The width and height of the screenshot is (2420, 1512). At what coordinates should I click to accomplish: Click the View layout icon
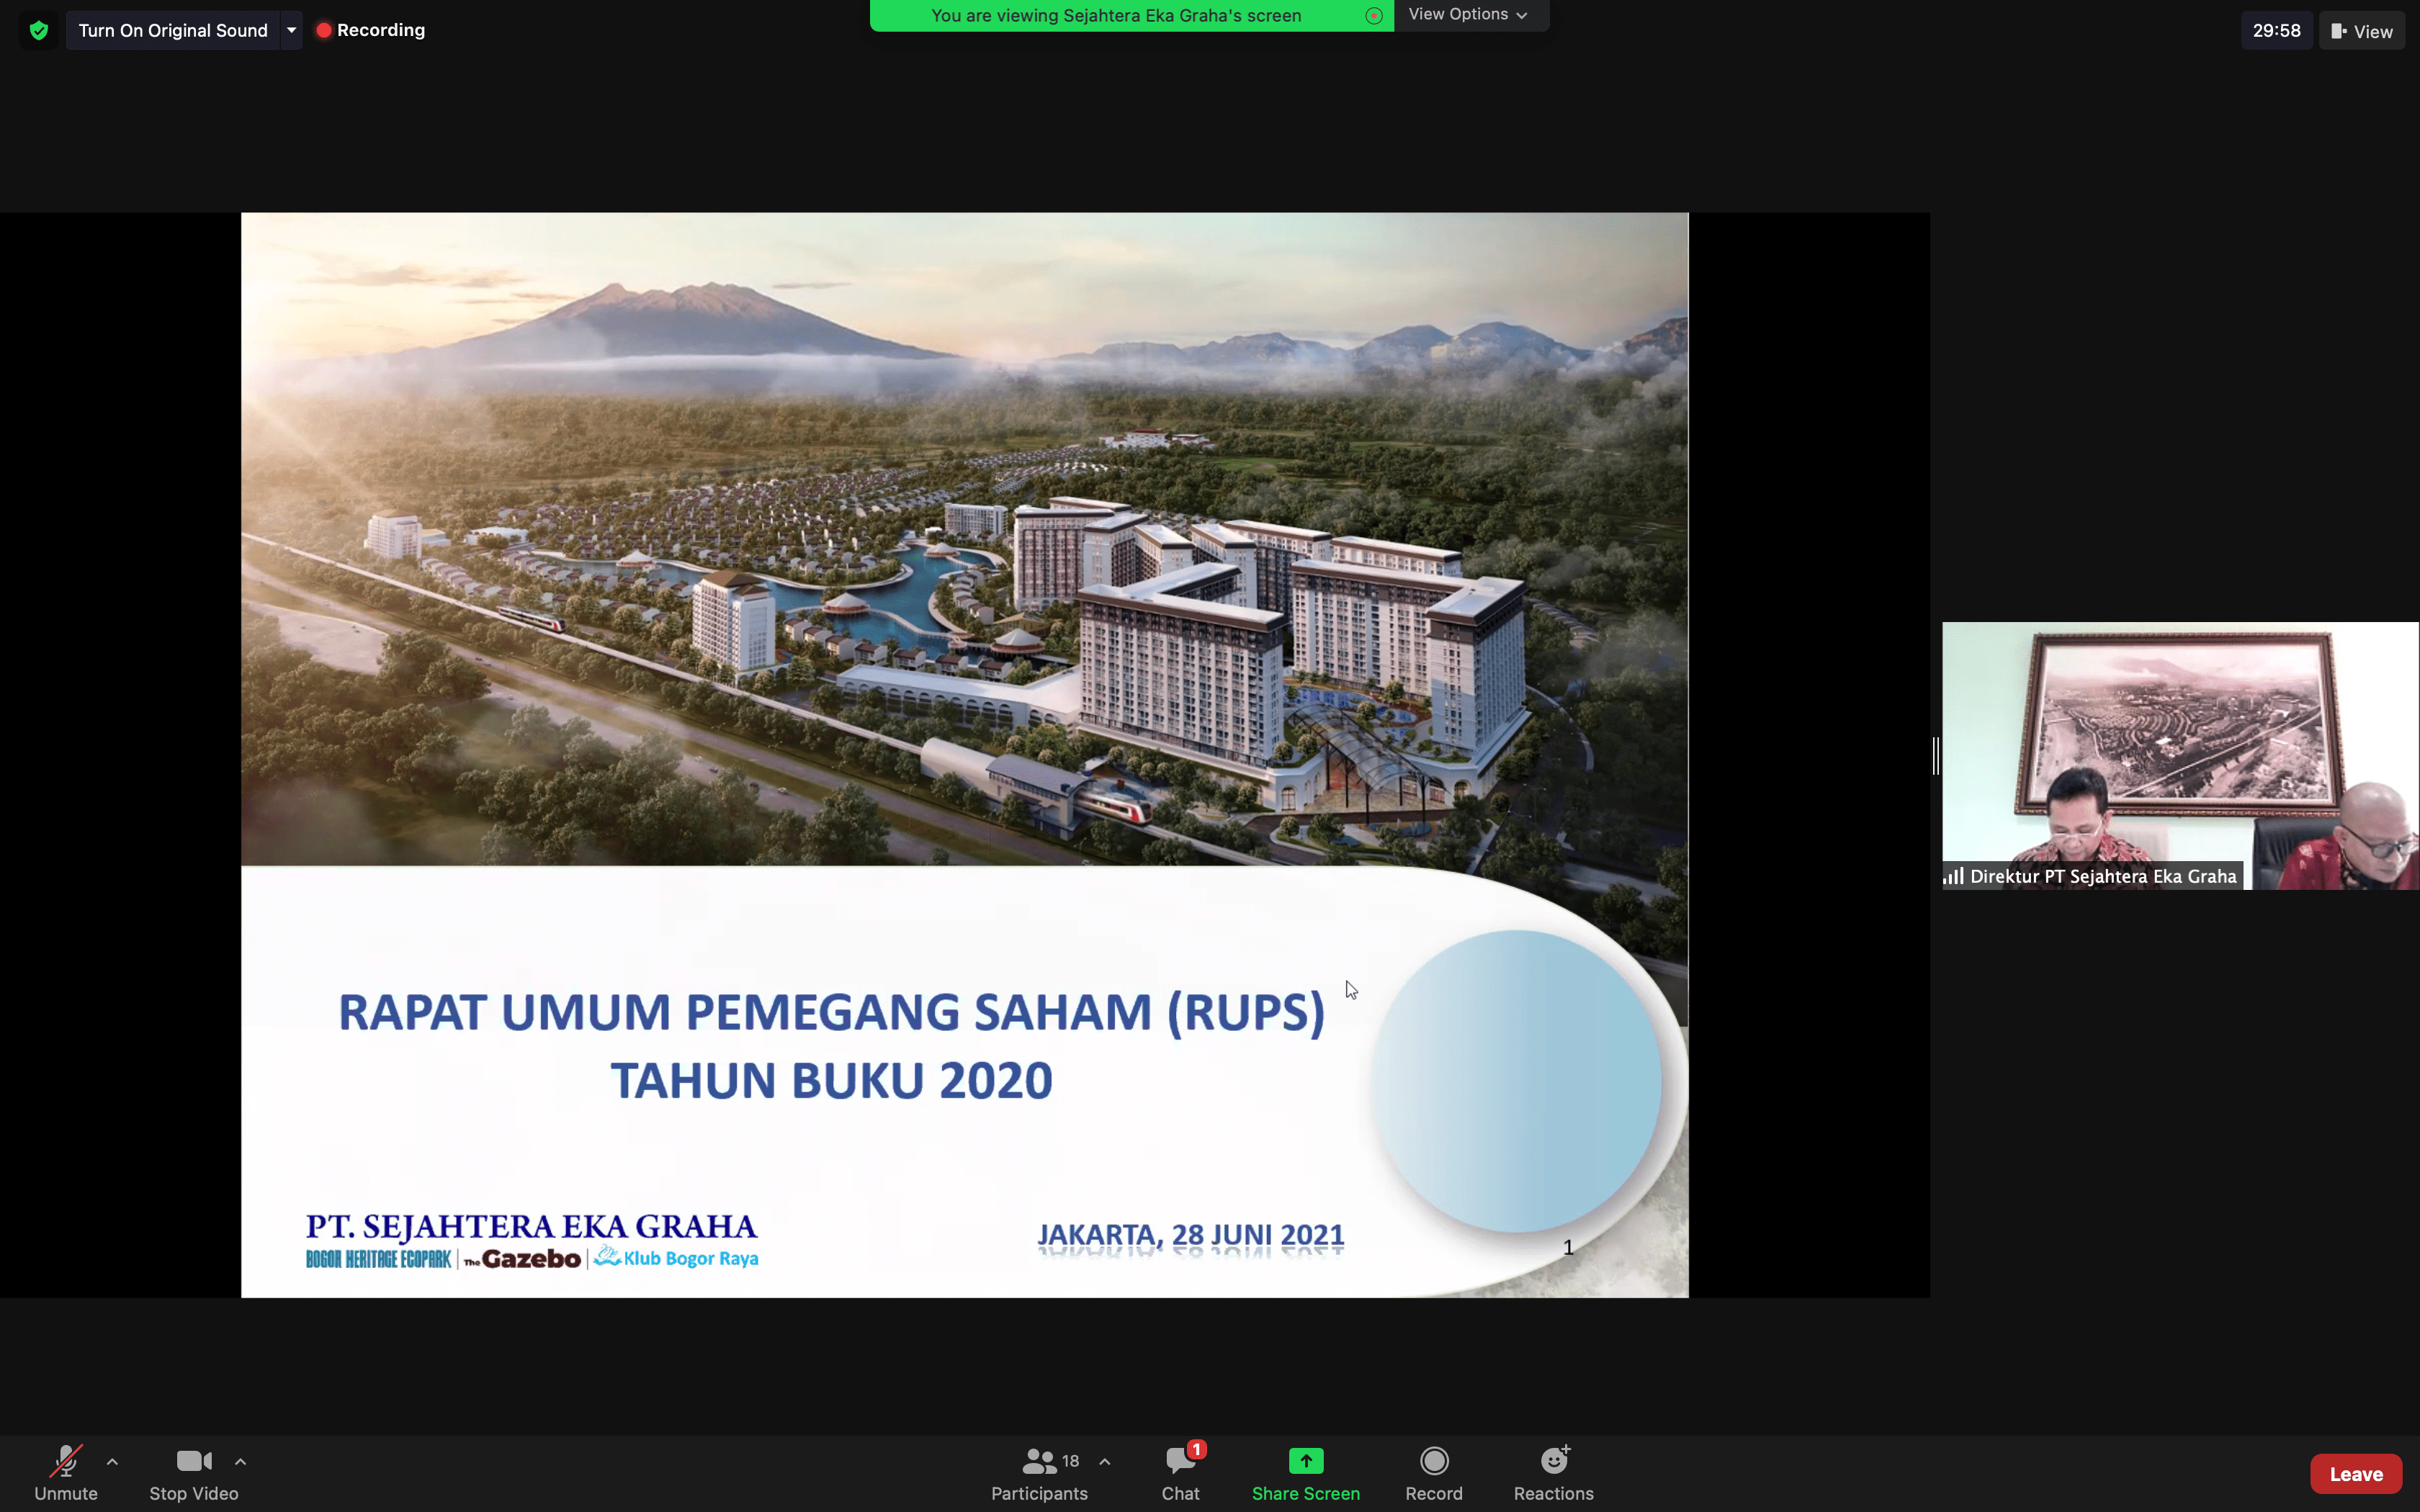point(2361,31)
